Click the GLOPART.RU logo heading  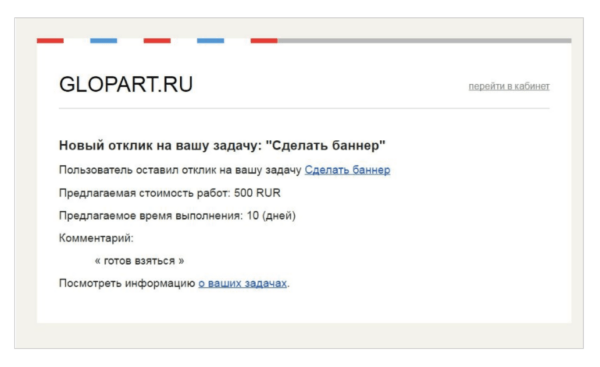126,84
